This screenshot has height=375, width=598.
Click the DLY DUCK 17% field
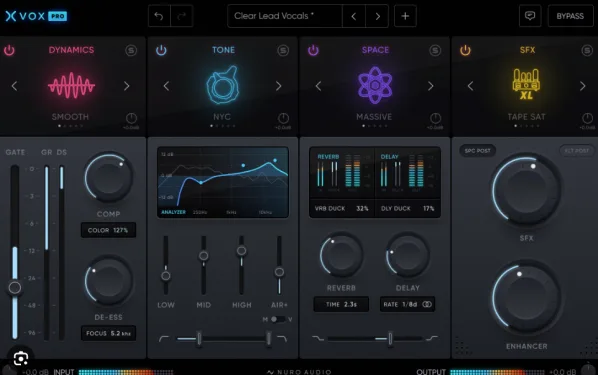pyautogui.click(x=408, y=208)
